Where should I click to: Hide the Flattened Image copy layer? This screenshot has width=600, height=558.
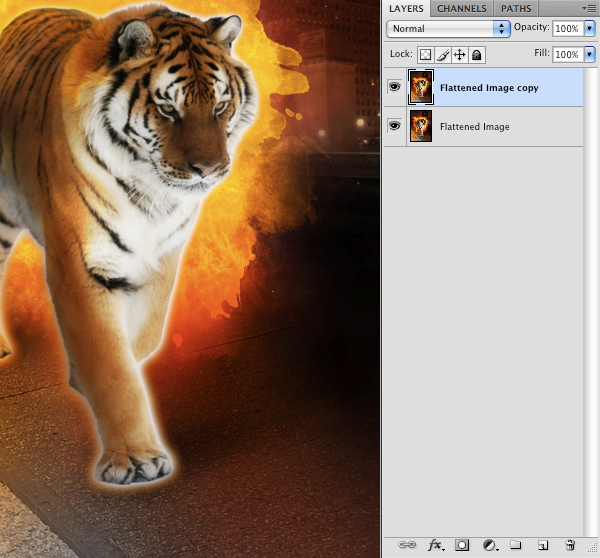click(395, 87)
